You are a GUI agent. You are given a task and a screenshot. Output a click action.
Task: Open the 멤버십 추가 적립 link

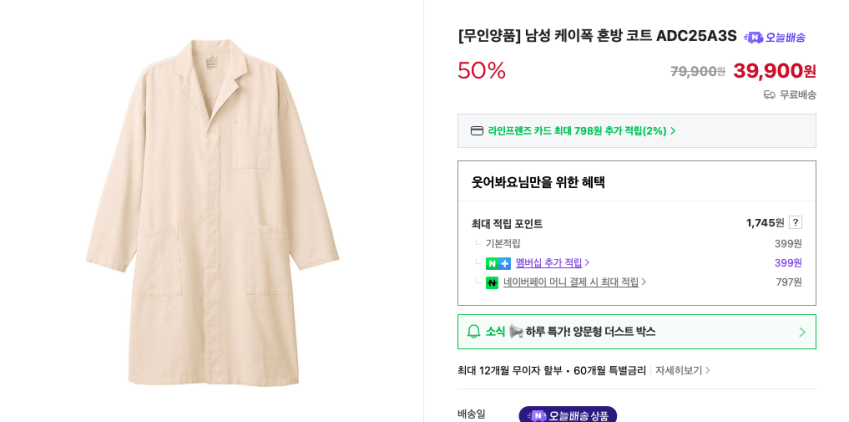coord(552,263)
